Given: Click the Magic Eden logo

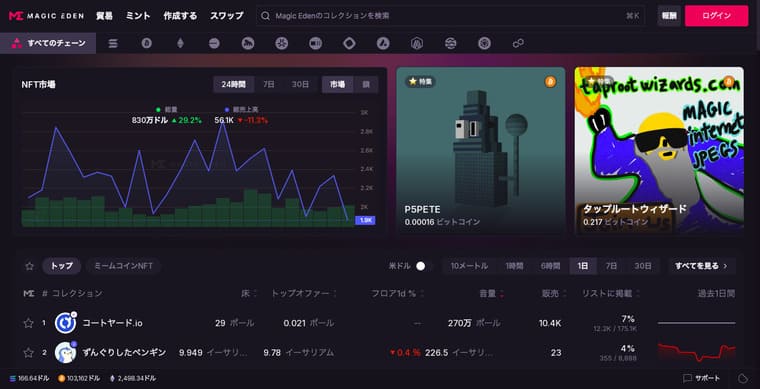Looking at the screenshot, I should point(46,16).
